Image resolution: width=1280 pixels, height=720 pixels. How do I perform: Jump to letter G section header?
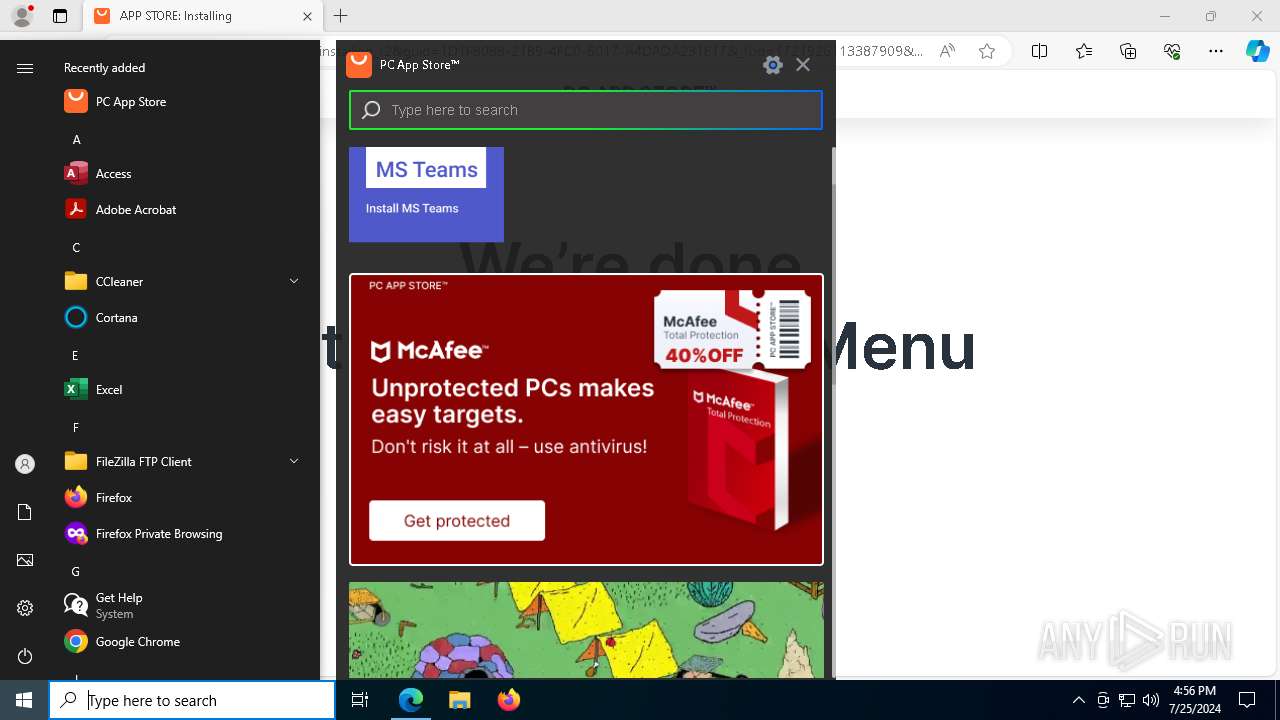pos(76,572)
